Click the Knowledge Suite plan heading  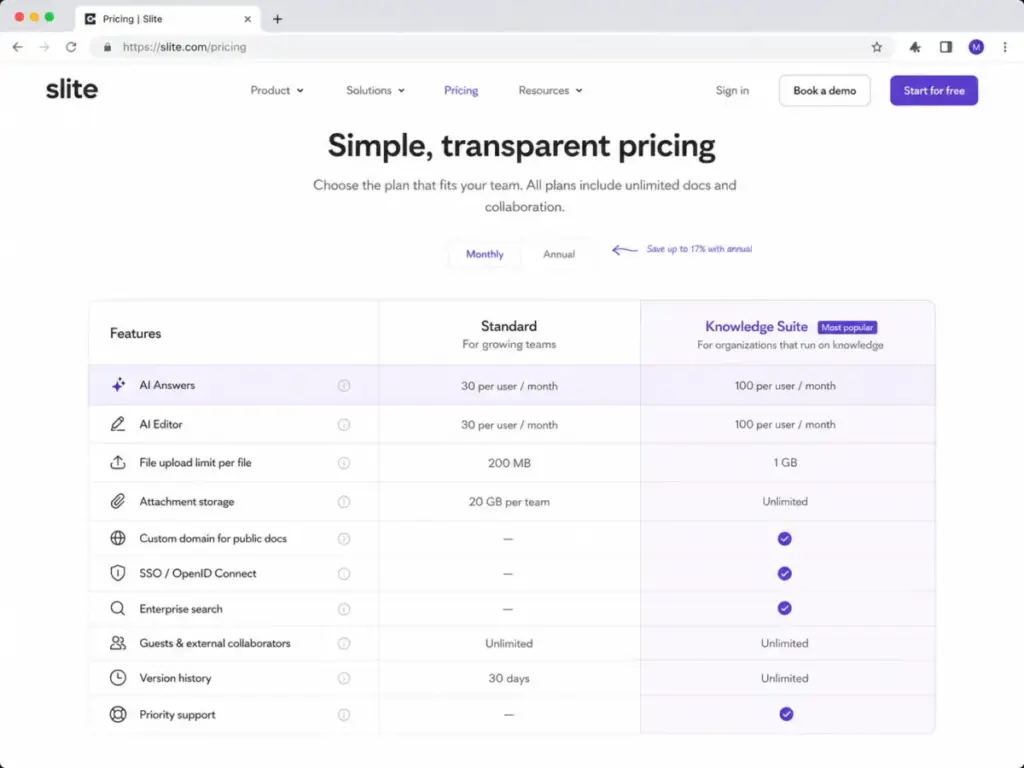click(x=756, y=327)
